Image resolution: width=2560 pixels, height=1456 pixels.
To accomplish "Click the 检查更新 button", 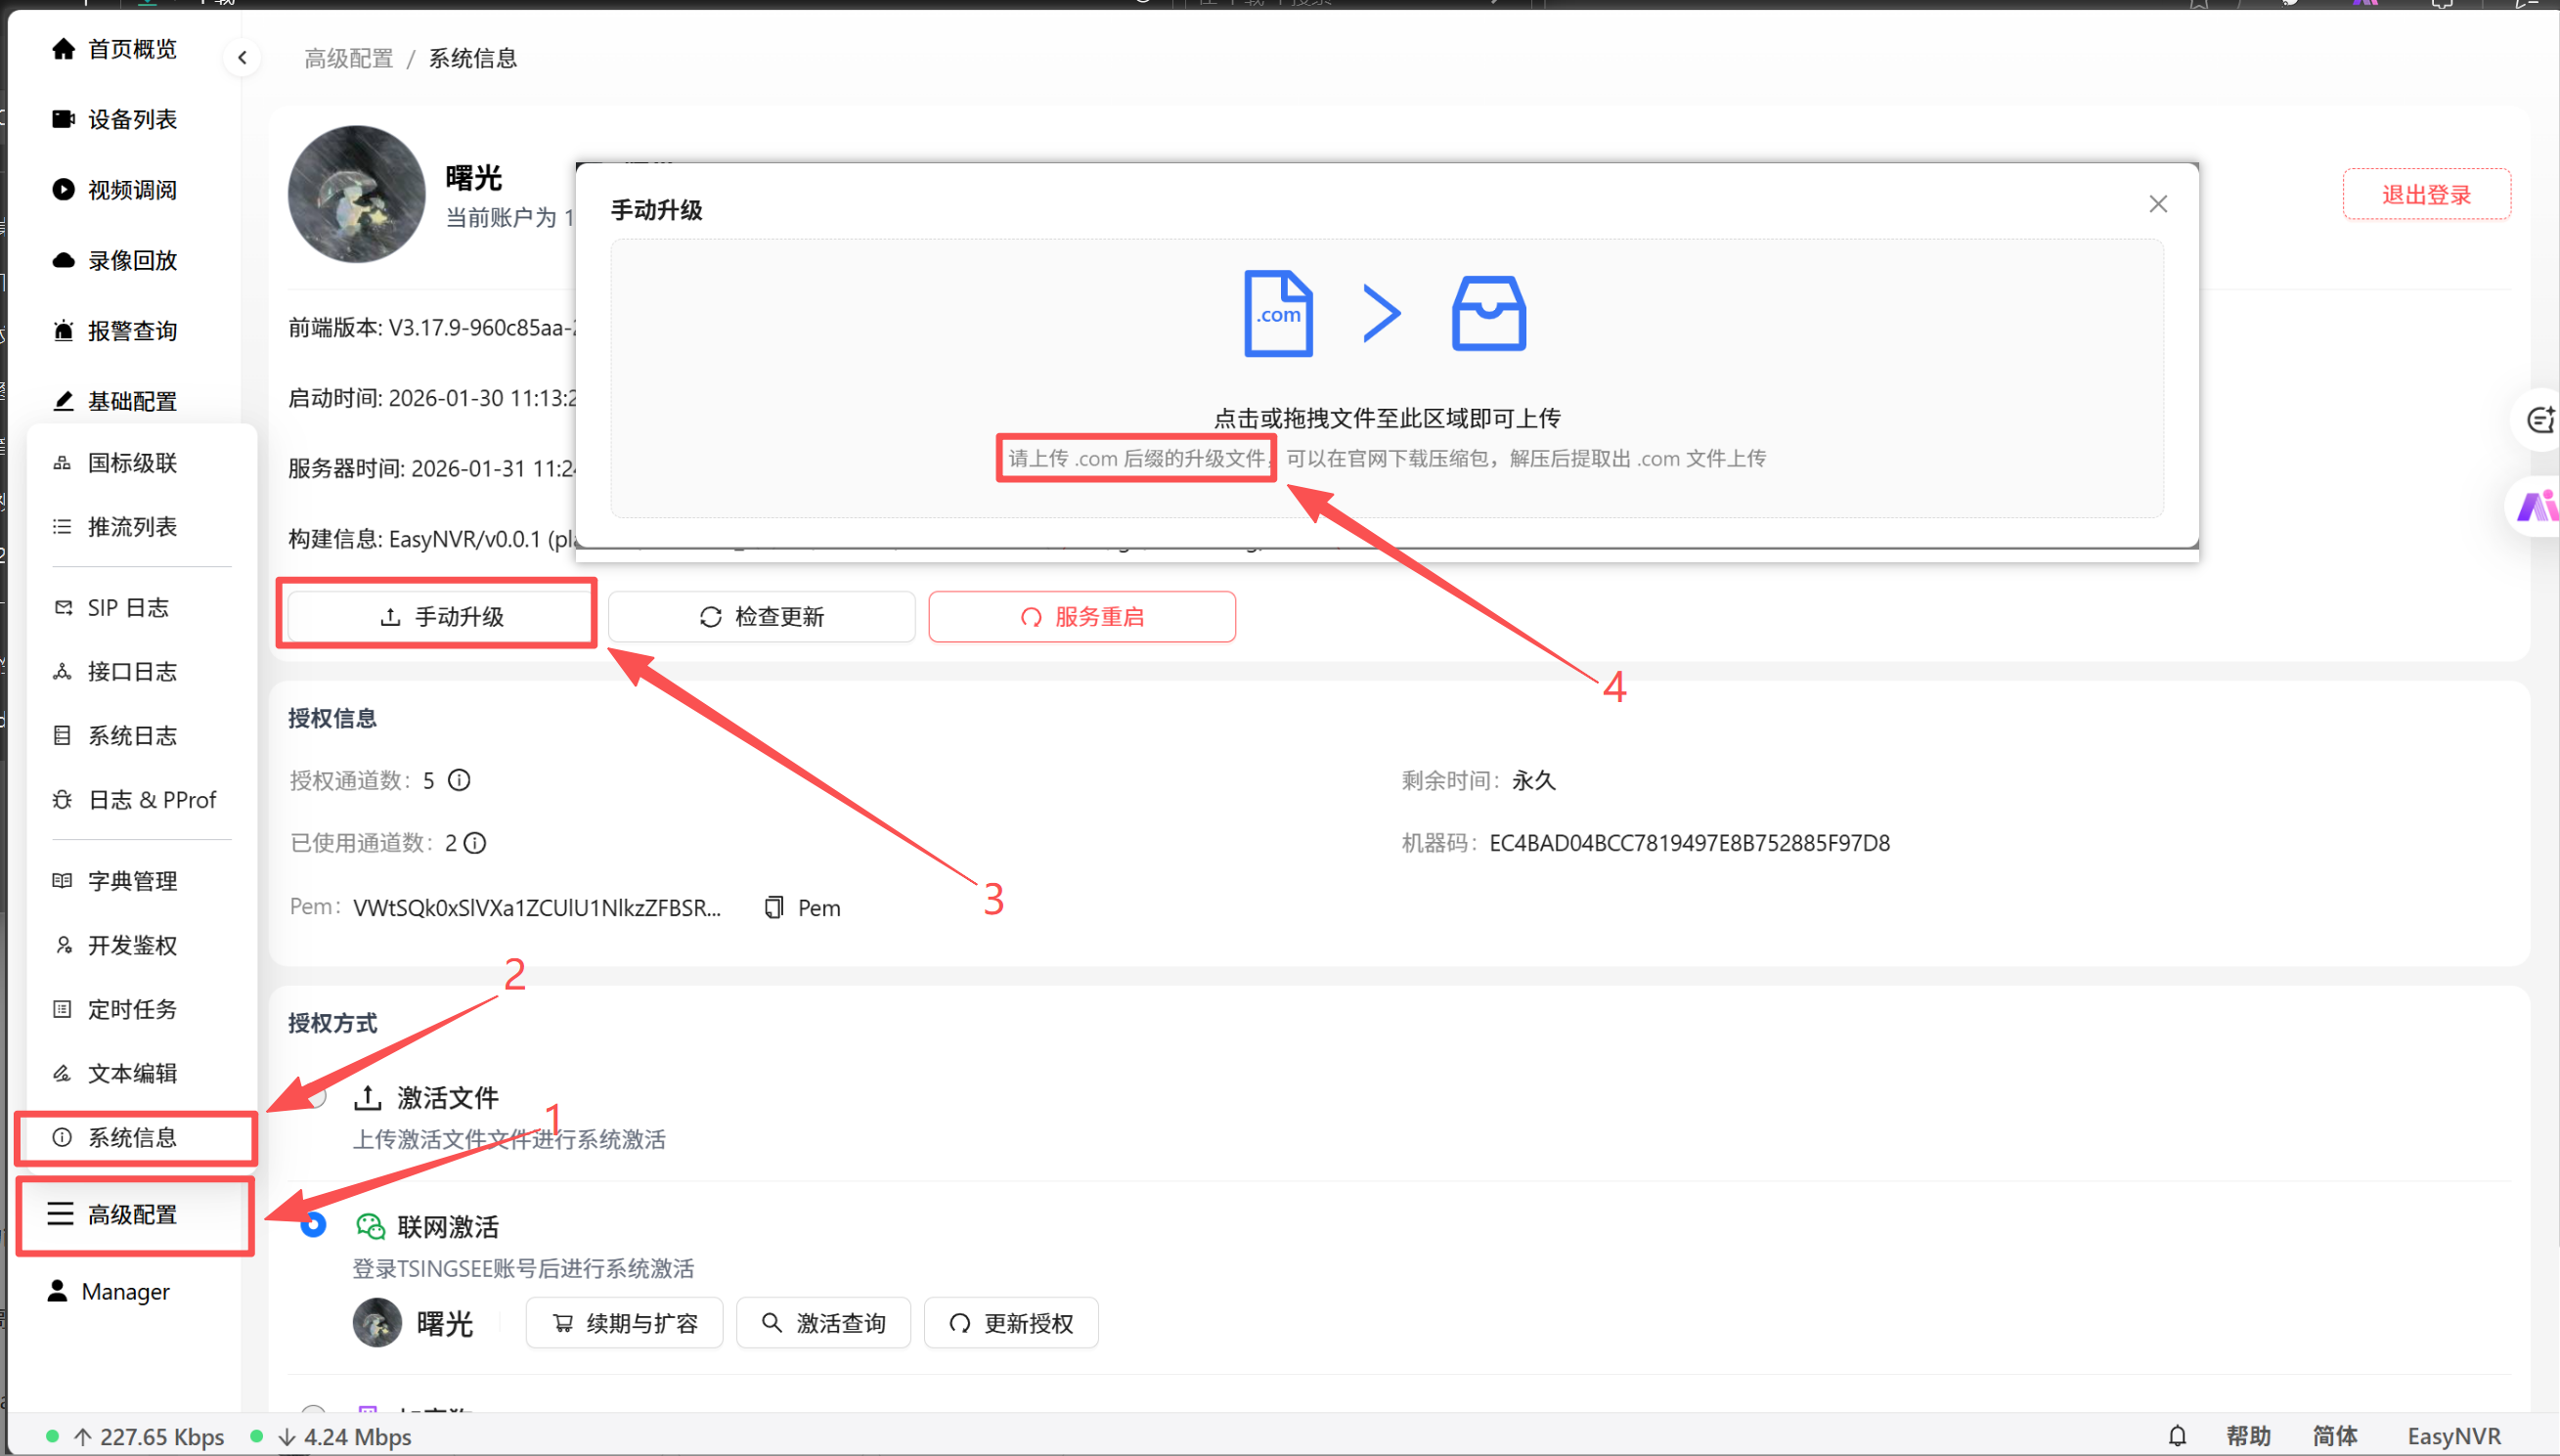I will 762,617.
